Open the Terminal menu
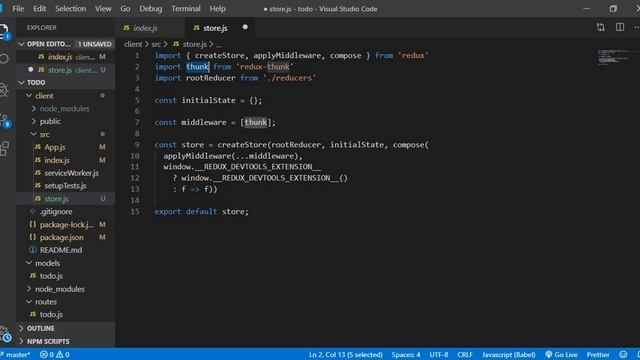Viewport: 640px width, 360px height. coord(186,9)
